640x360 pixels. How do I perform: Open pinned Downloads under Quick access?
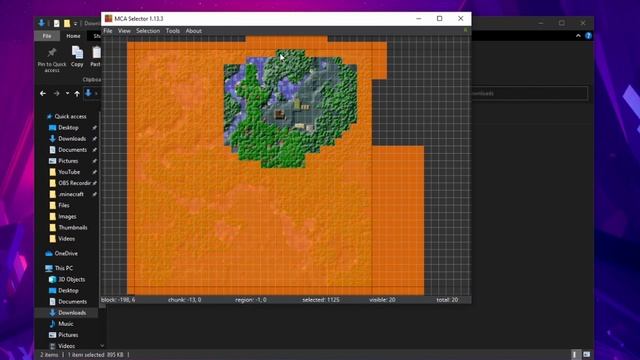click(x=72, y=138)
